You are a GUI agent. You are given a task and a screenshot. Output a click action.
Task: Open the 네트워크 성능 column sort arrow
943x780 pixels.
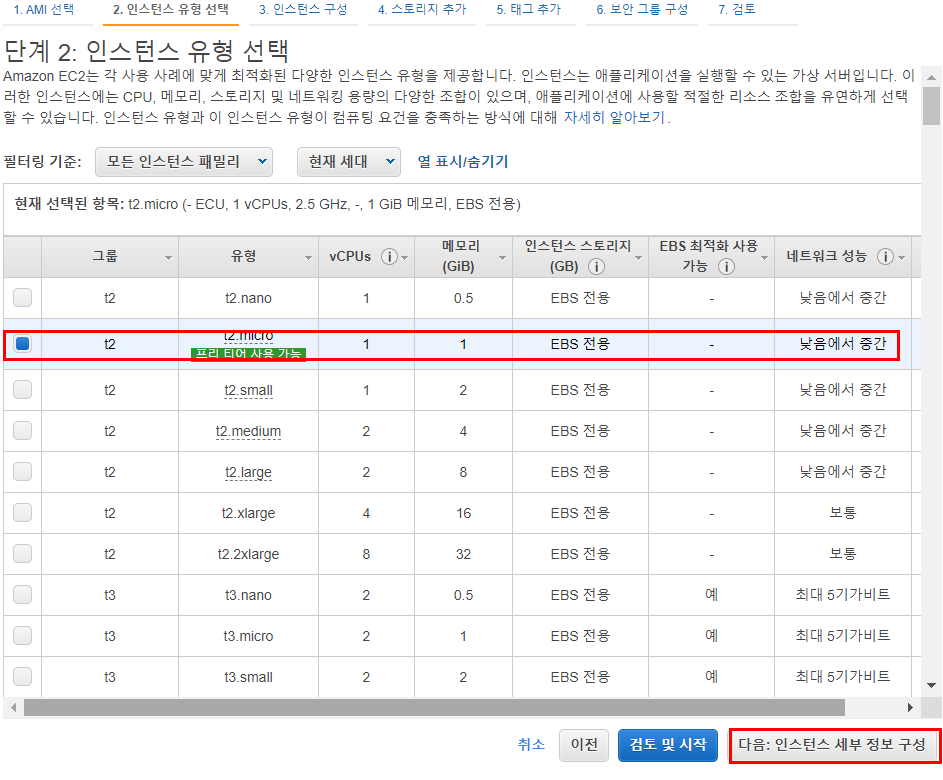coord(902,258)
